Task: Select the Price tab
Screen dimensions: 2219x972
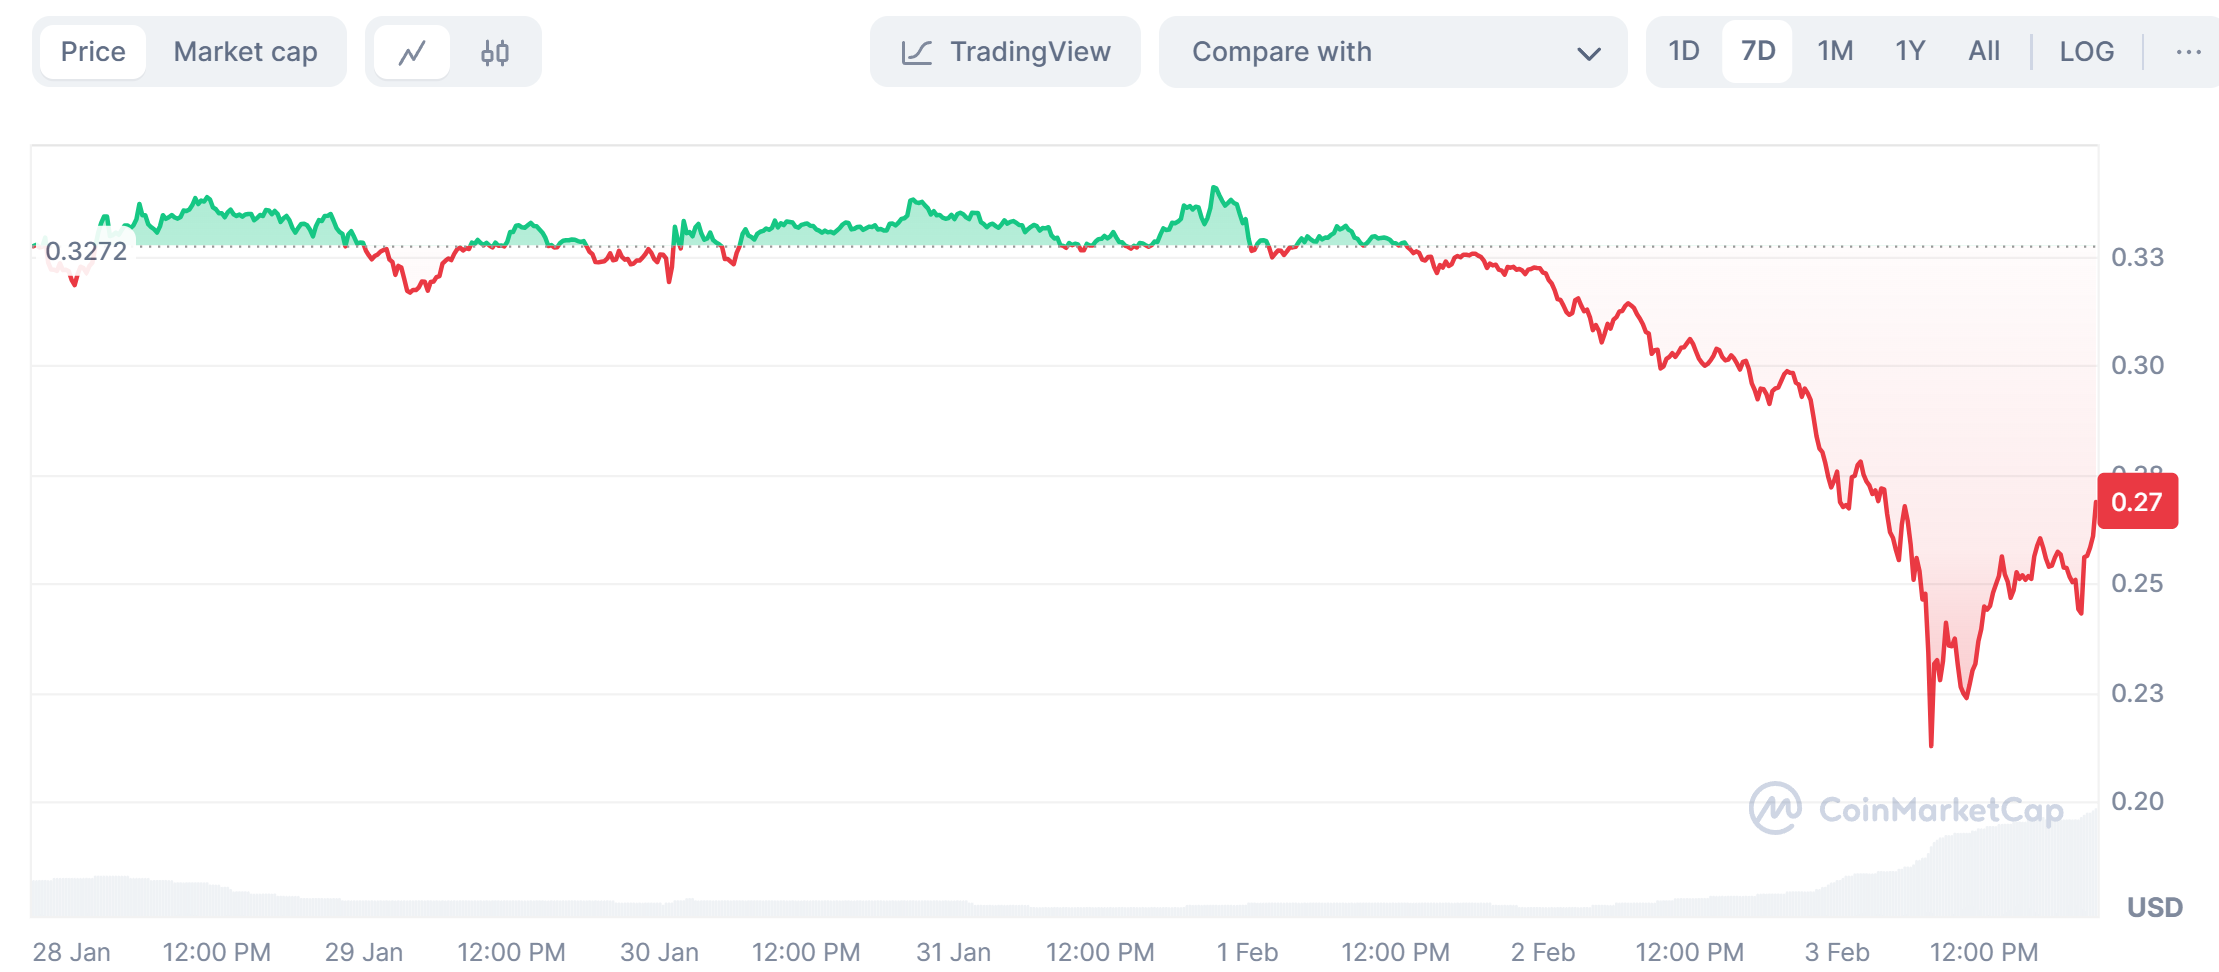Action: click(93, 52)
